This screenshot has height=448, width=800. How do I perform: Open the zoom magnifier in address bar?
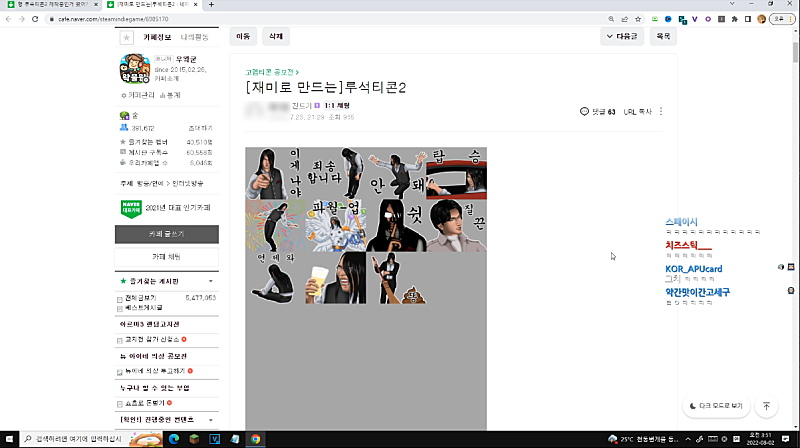coord(611,19)
